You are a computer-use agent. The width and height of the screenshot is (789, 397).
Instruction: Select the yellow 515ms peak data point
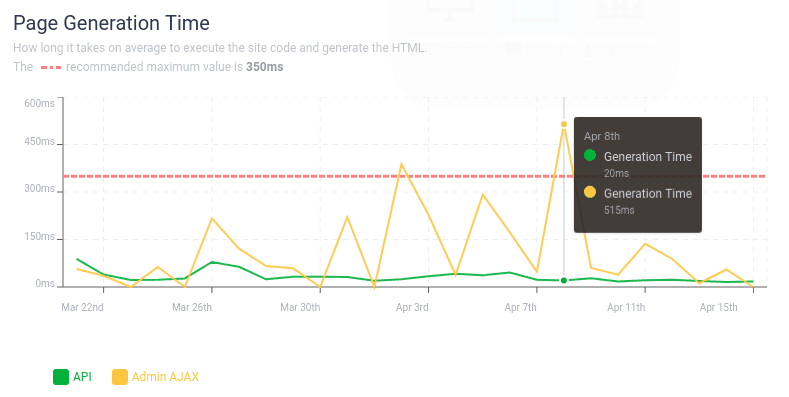click(x=564, y=124)
